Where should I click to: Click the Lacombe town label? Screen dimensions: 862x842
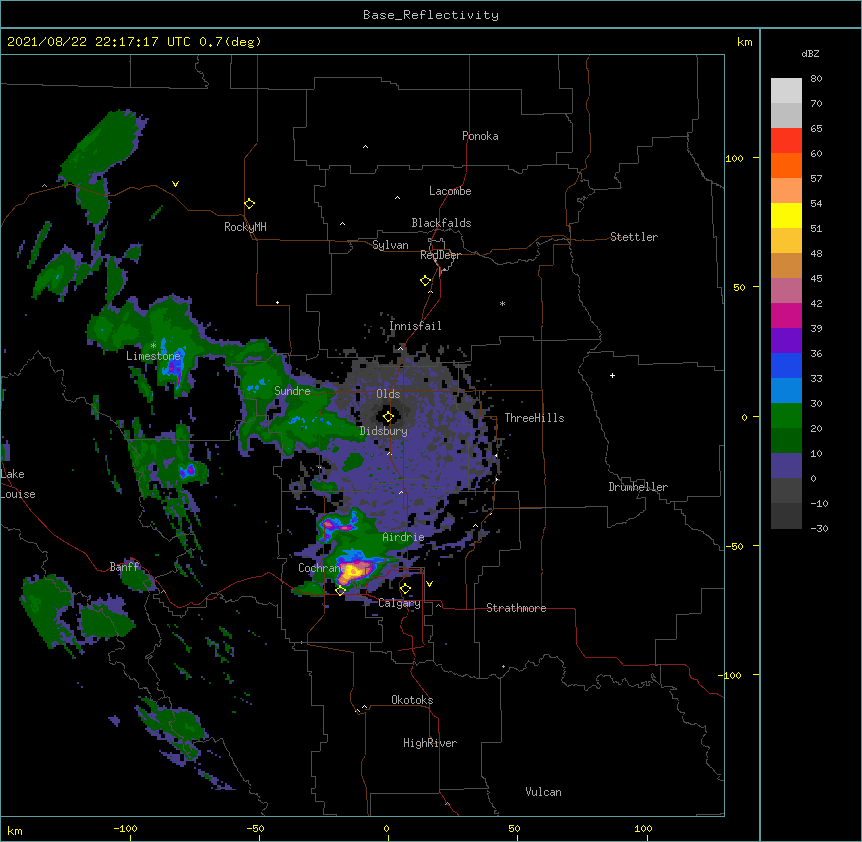coord(450,191)
